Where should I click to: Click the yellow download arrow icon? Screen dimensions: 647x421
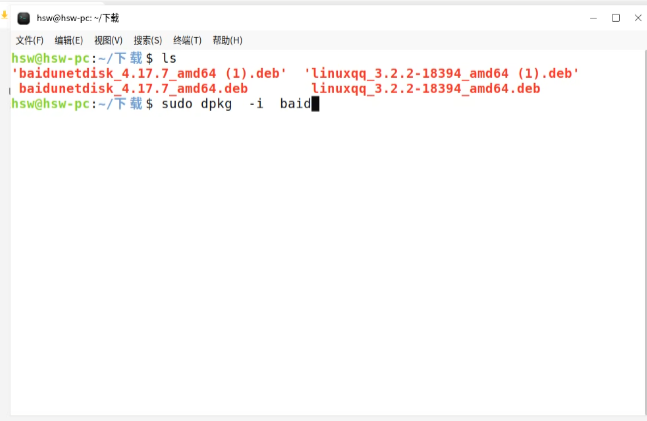click(x=4, y=15)
